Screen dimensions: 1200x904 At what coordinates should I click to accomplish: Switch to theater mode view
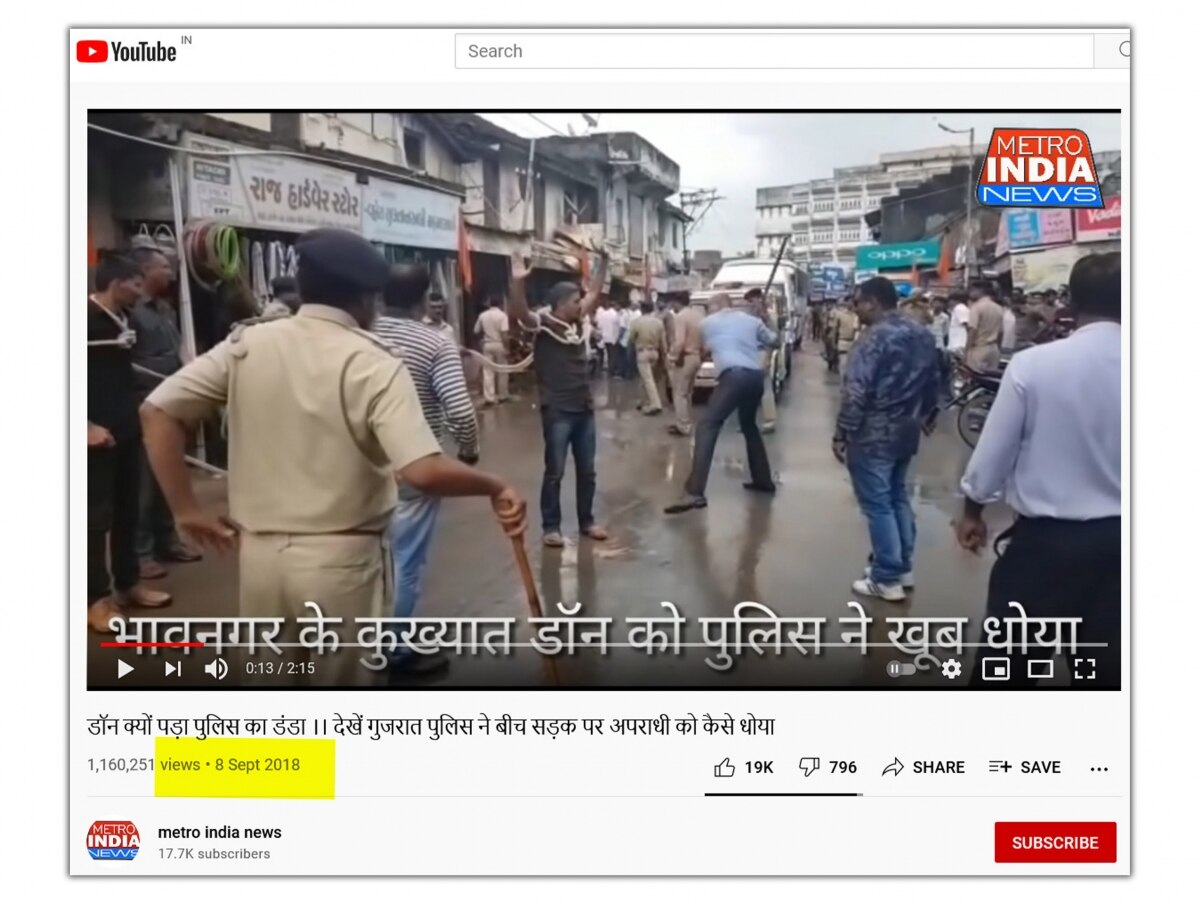click(1040, 669)
